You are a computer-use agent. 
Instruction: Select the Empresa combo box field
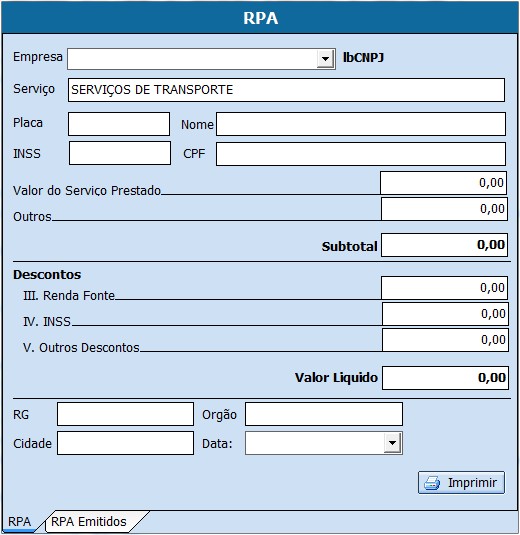(201, 59)
